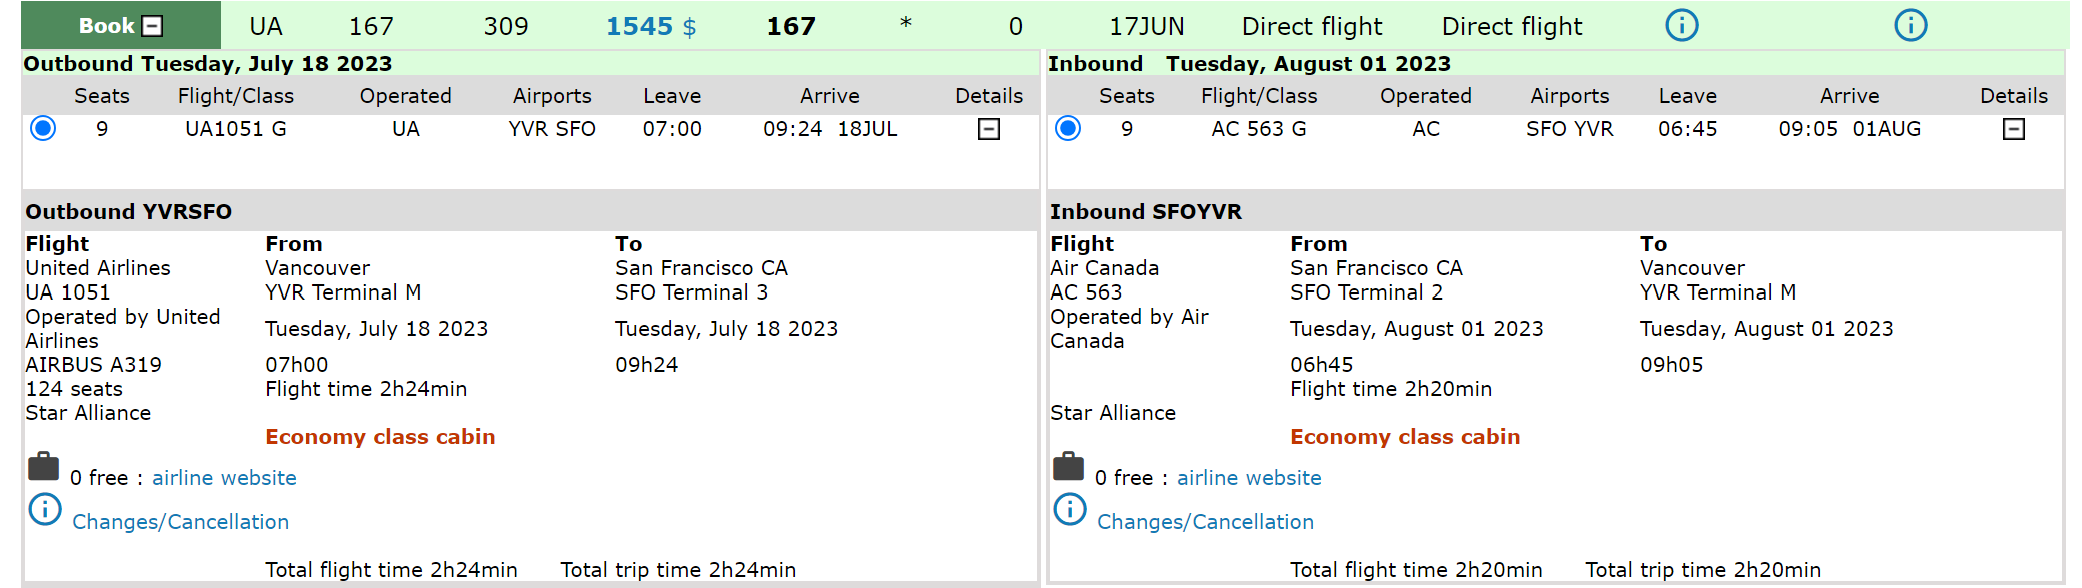Click outbound Changes/Cancellation info icon
The width and height of the screenshot is (2082, 588).
(45, 510)
